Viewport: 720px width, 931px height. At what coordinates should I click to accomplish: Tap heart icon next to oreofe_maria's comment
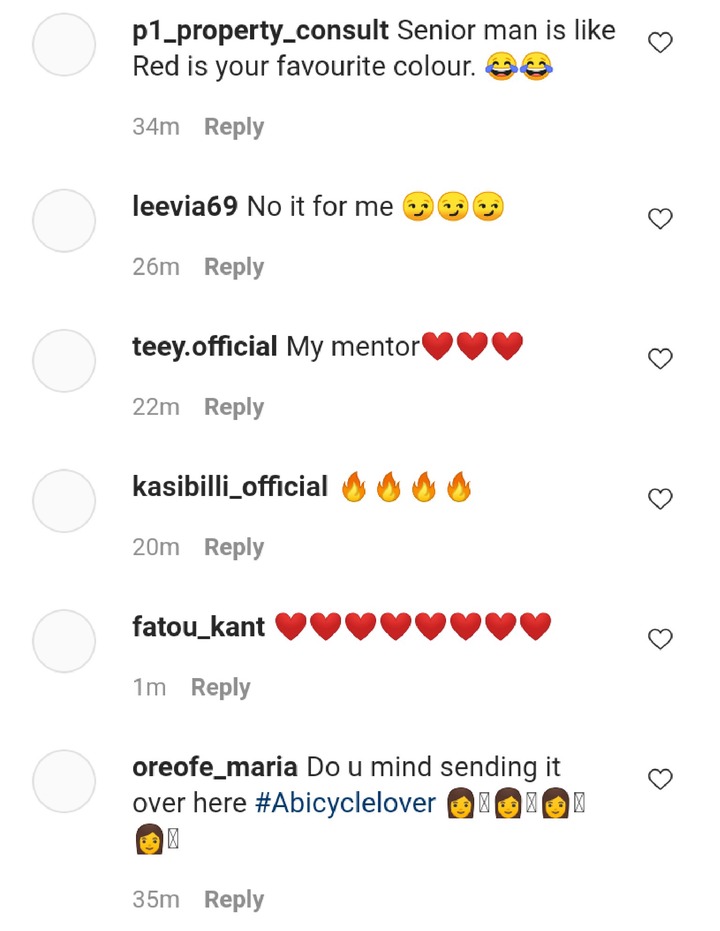tap(659, 779)
